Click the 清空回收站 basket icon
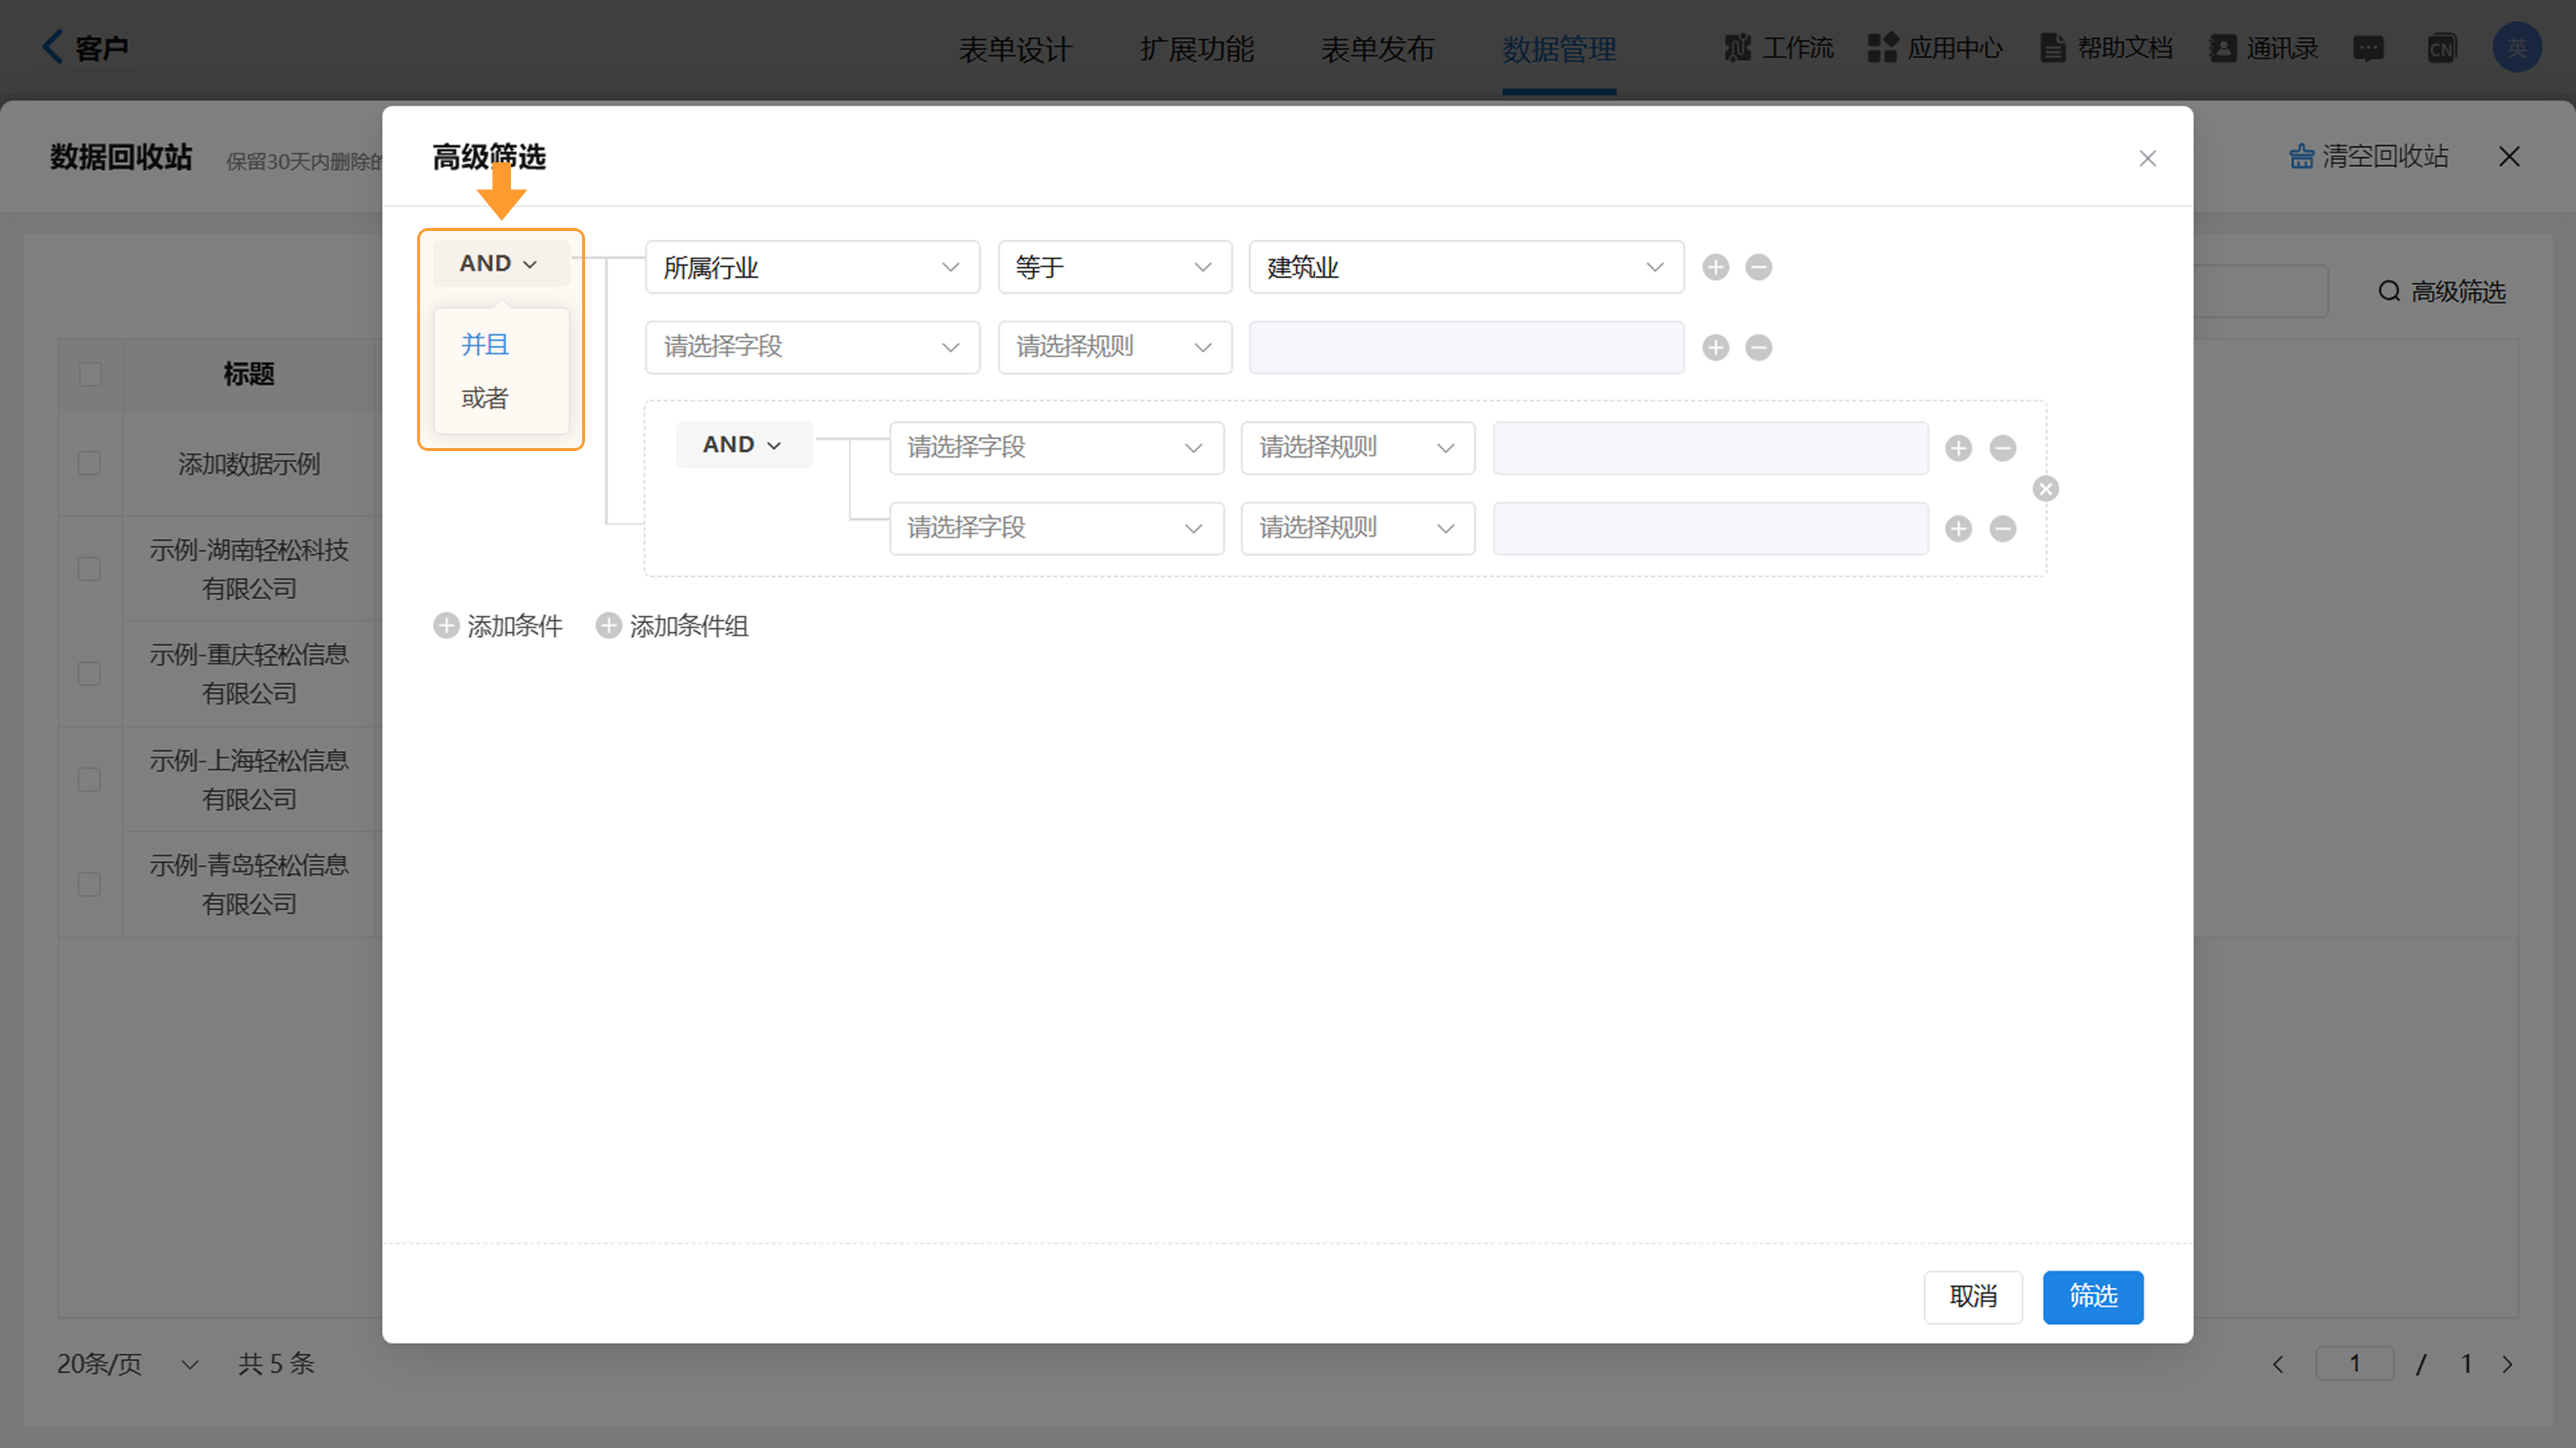2576x1448 pixels. click(2301, 157)
